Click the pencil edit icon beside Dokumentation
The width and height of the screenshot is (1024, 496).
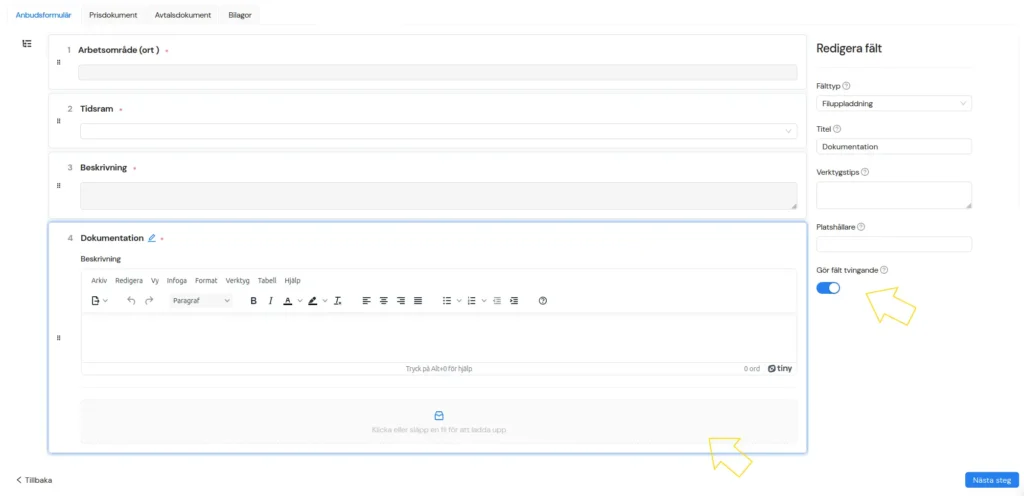(x=152, y=238)
